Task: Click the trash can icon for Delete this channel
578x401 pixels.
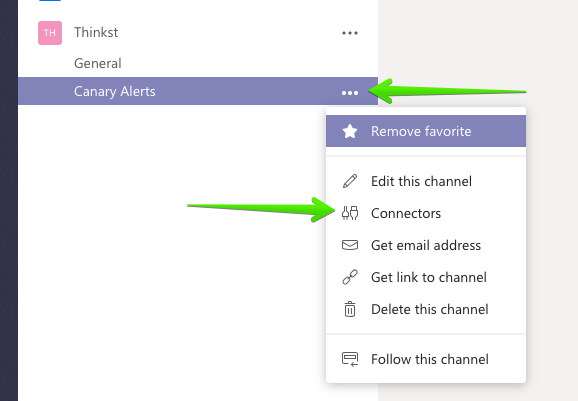Action: pos(350,309)
